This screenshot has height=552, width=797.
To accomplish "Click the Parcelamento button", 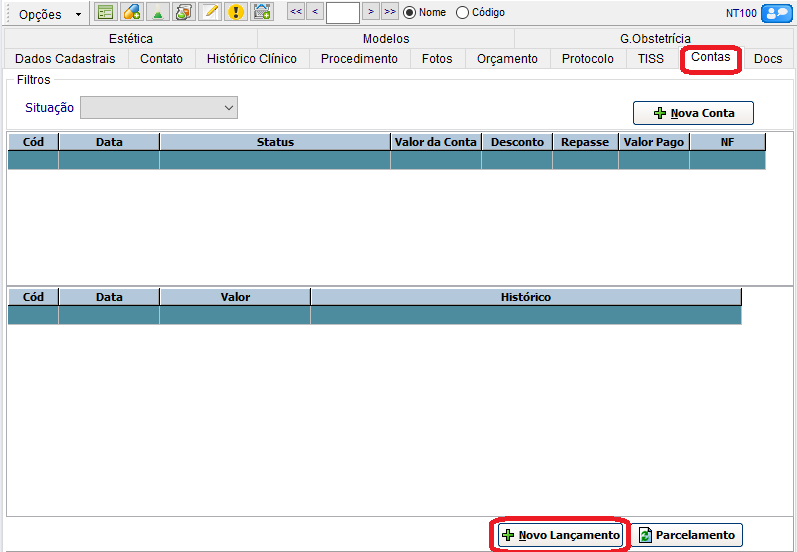I will pos(686,535).
